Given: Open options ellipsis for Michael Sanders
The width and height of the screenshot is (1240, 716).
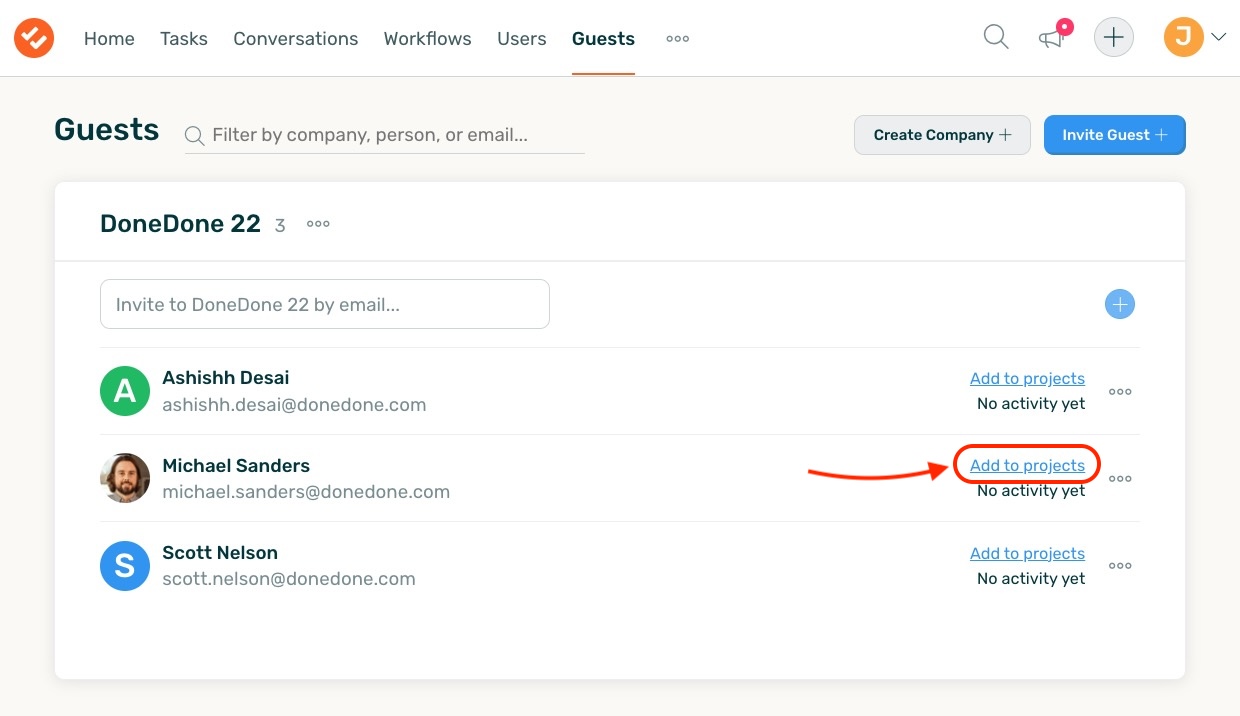Looking at the screenshot, I should coord(1120,479).
